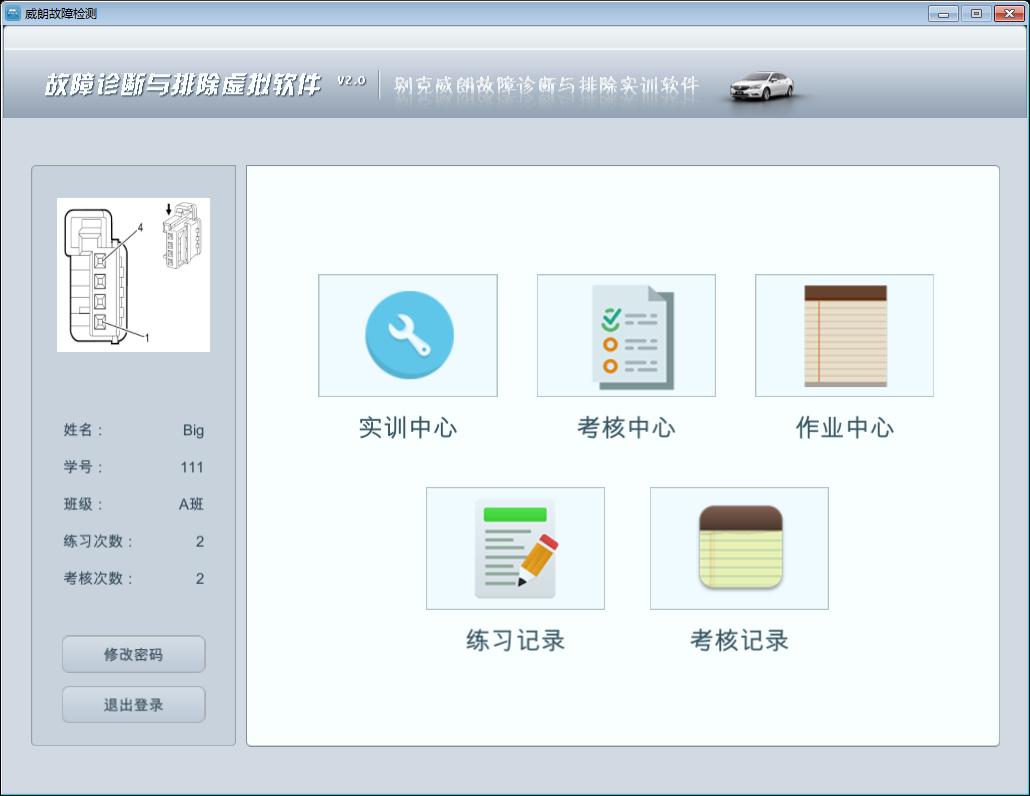Open the 练习记录 pencil document icon

tap(515, 548)
